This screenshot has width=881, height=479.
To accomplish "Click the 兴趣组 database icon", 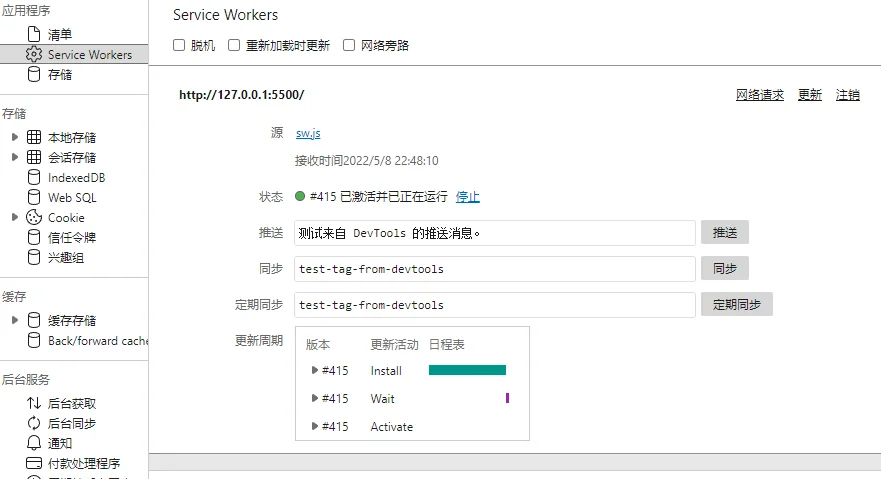I will click(x=34, y=257).
